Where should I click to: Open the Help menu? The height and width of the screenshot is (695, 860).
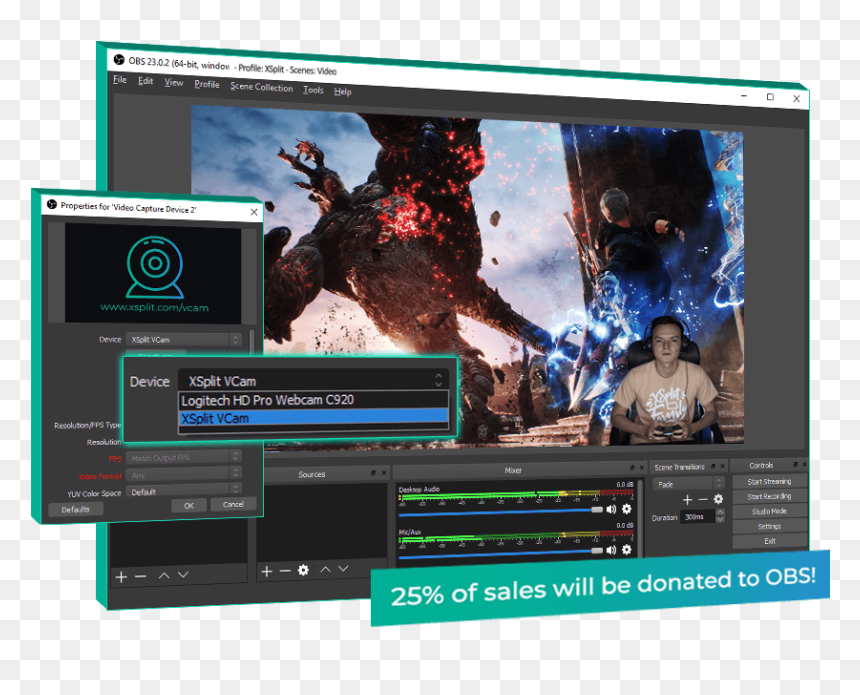pos(343,92)
